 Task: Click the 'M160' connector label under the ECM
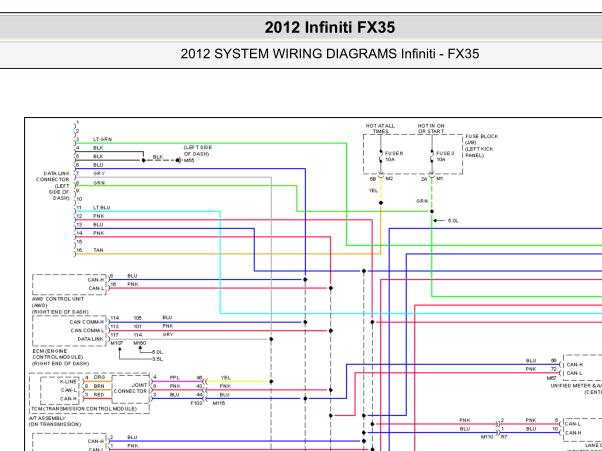point(140,343)
